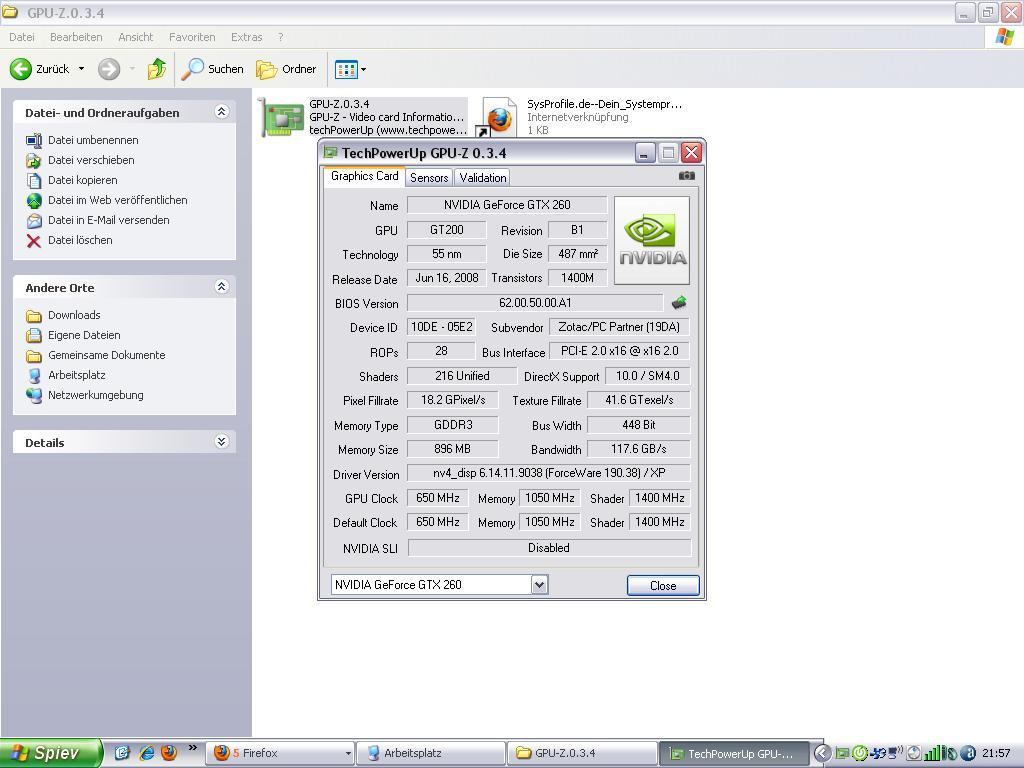The image size is (1024, 768).
Task: Click the NVIDIA logo image
Action: 652,240
